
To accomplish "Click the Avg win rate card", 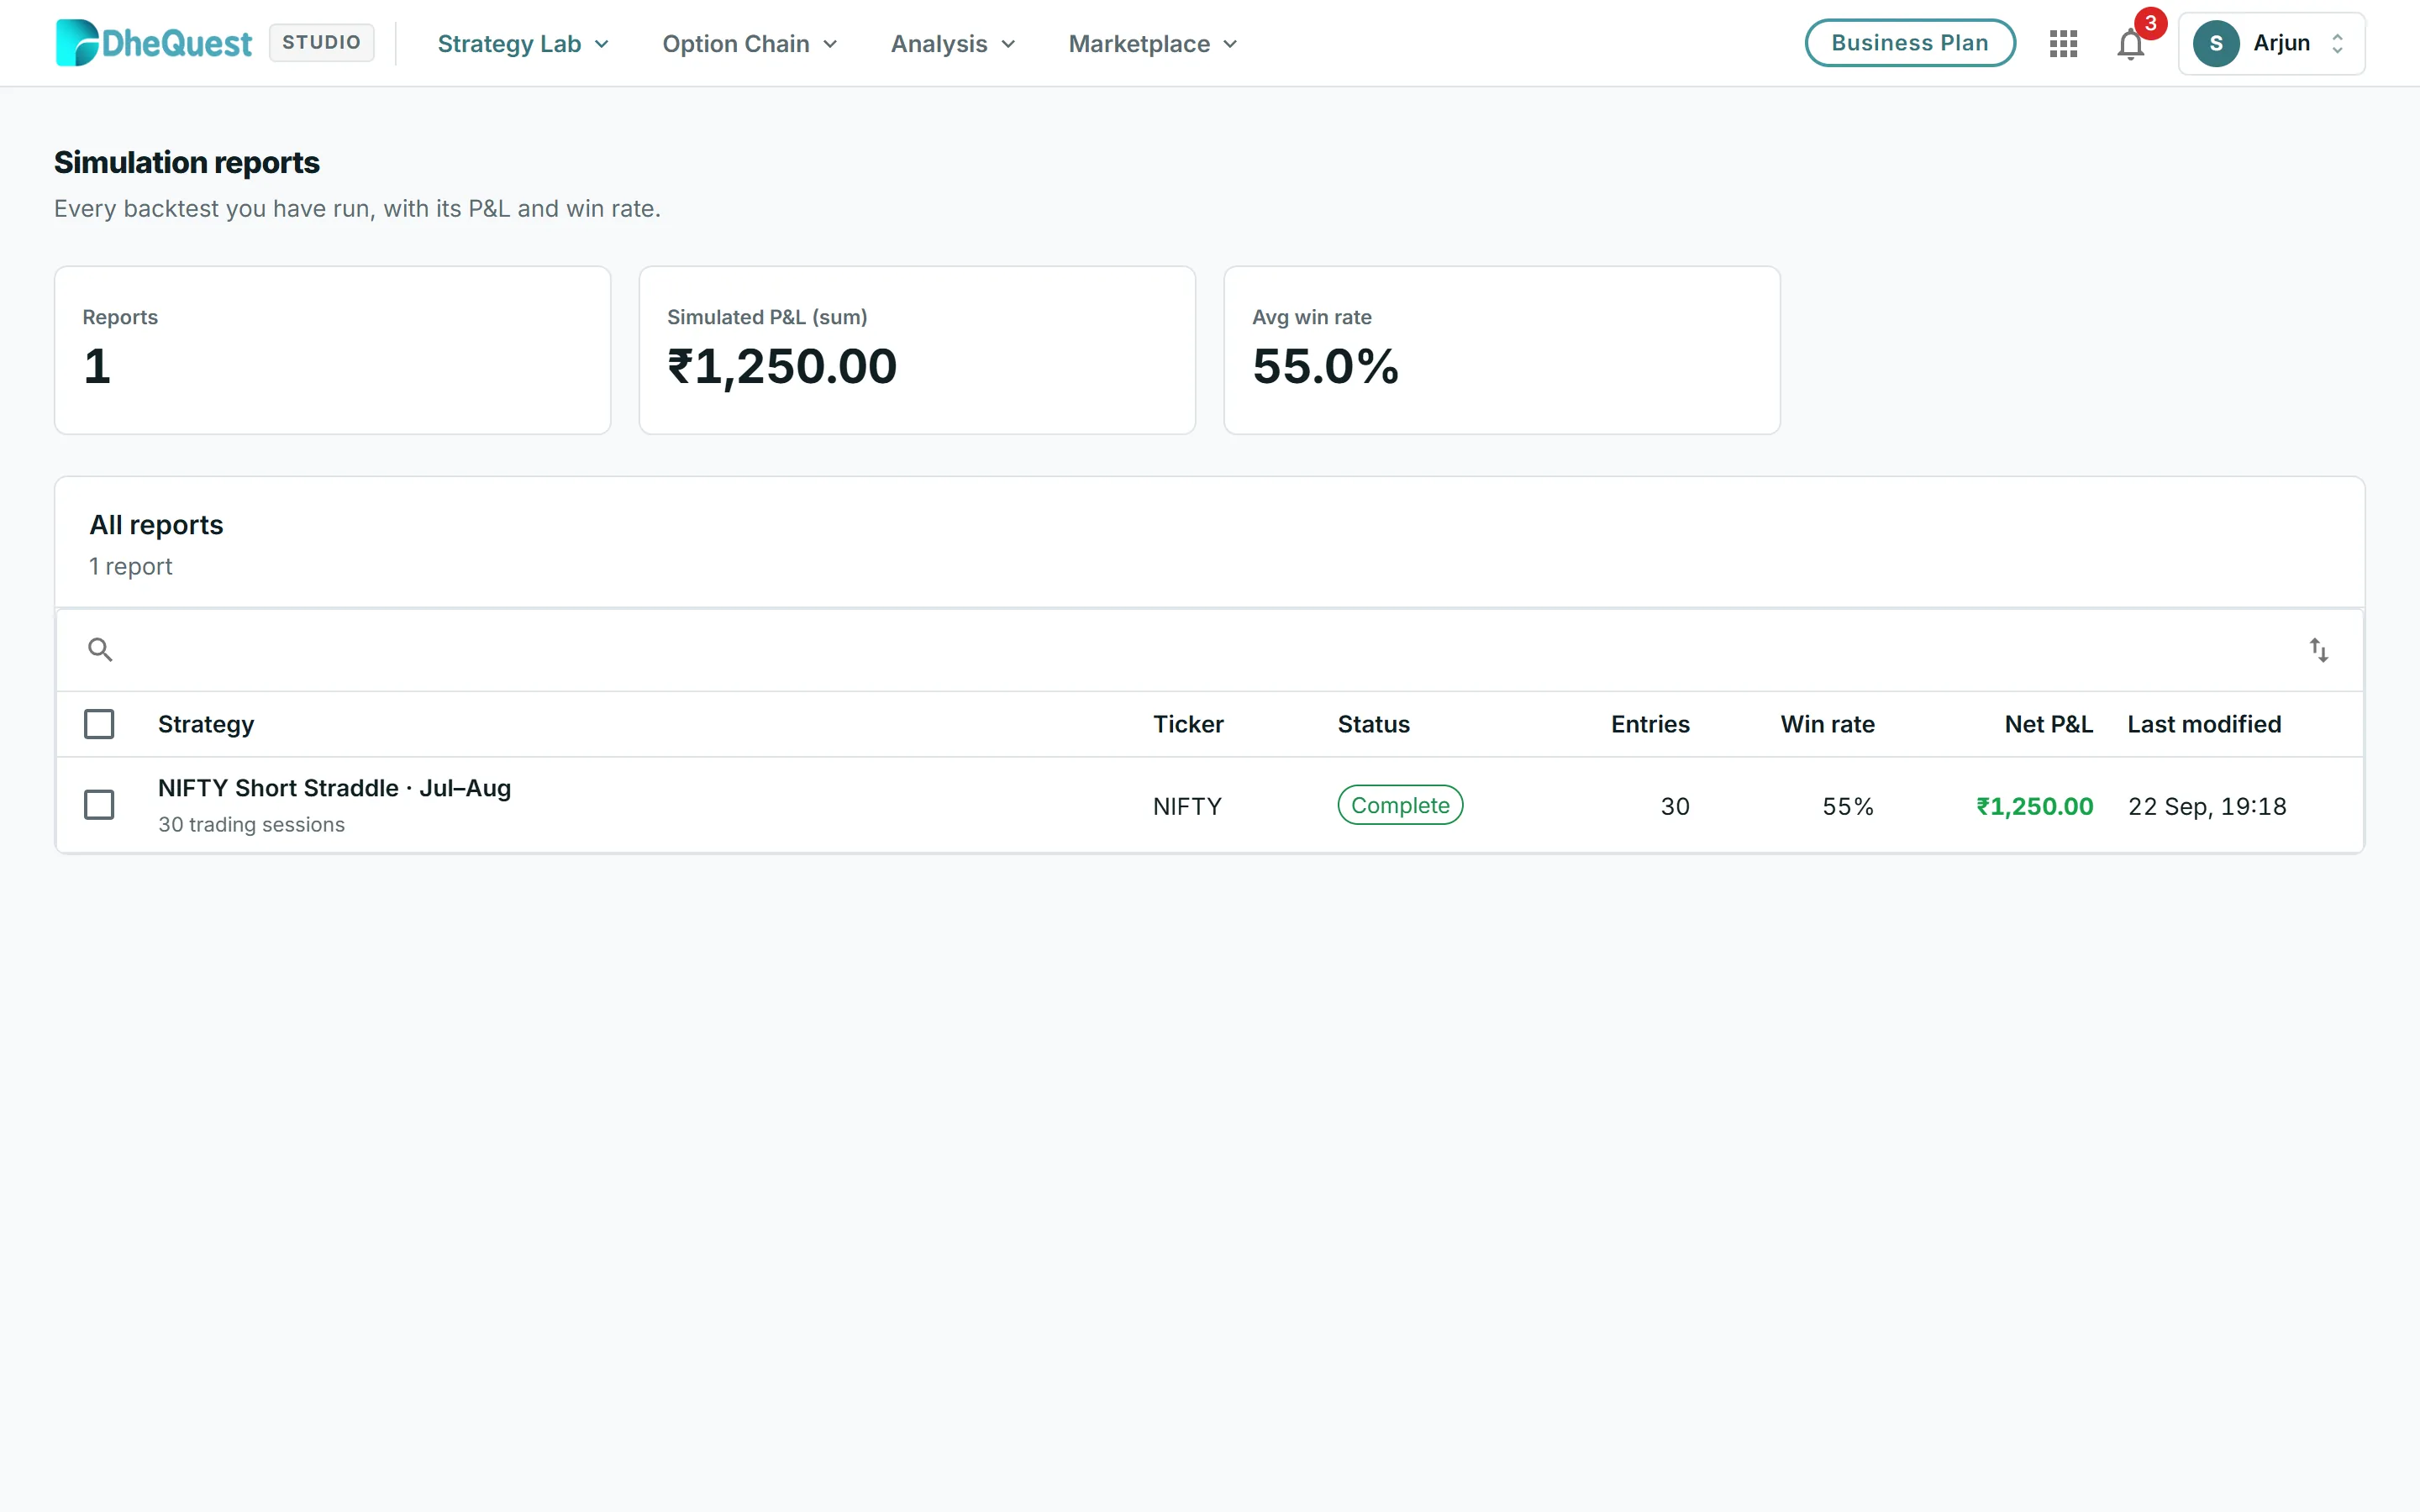I will click(1502, 350).
